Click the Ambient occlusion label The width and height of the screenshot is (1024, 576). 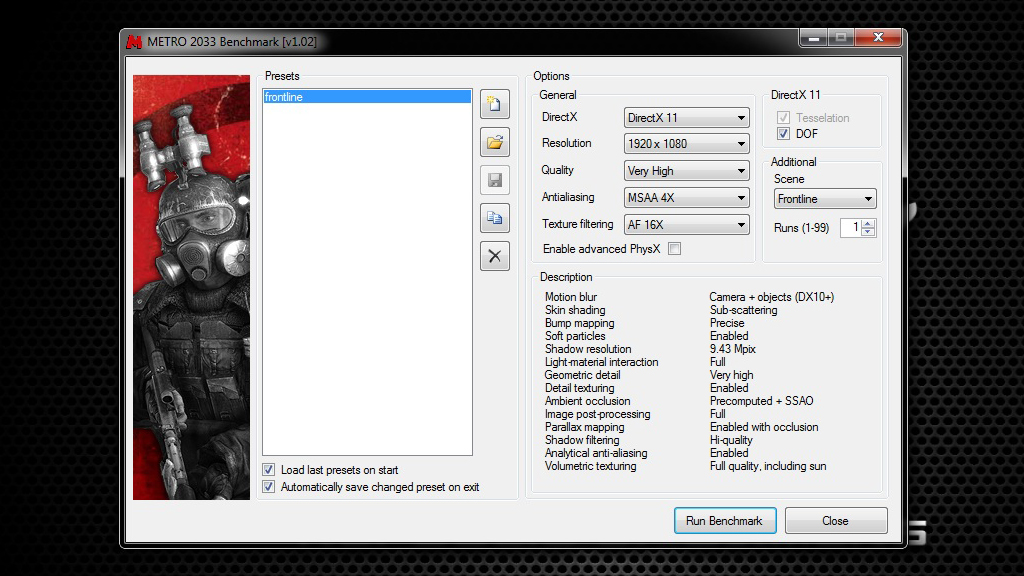588,401
